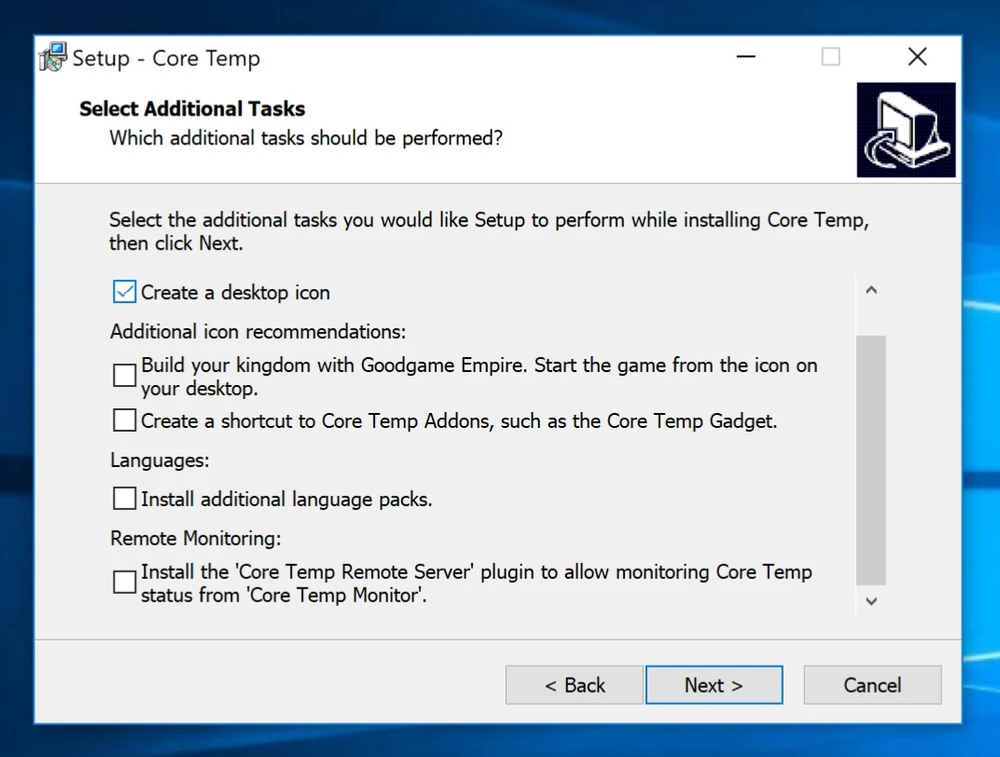1000x757 pixels.
Task: Click the Select Additional Tasks heading
Action: pyautogui.click(x=192, y=109)
